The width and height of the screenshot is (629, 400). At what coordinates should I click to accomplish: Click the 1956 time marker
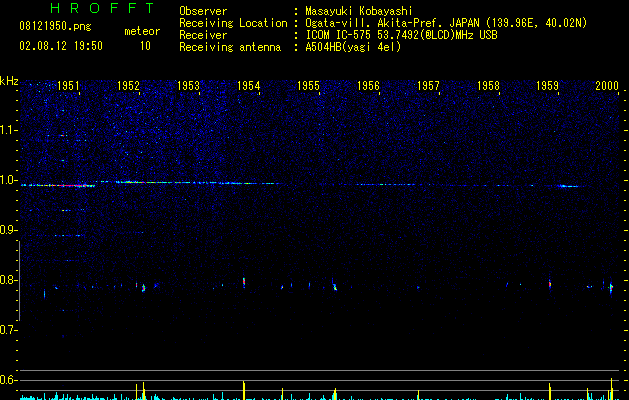pyautogui.click(x=368, y=86)
